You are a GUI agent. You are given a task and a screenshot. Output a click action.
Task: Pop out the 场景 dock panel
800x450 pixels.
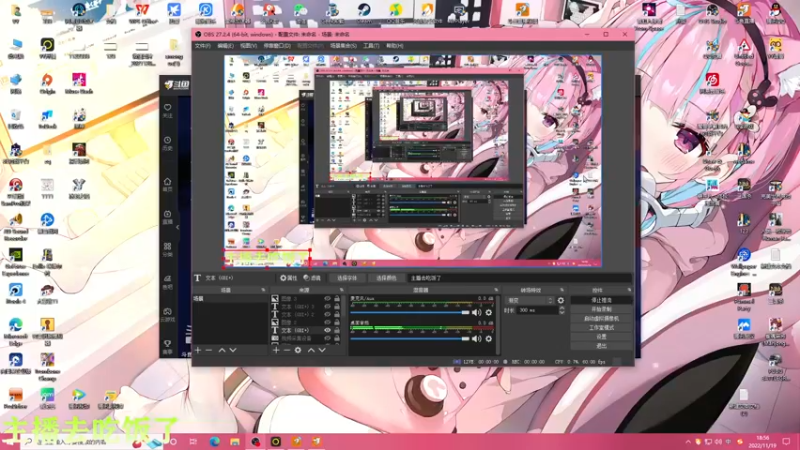[263, 290]
